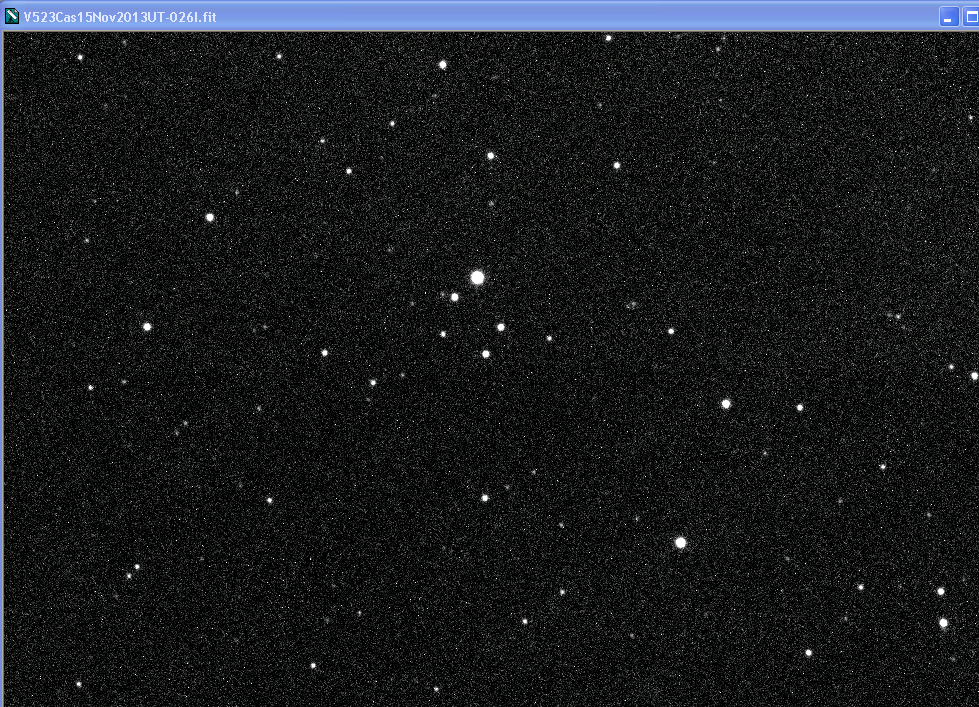Click the FITS document icon in title bar

pyautogui.click(x=11, y=17)
